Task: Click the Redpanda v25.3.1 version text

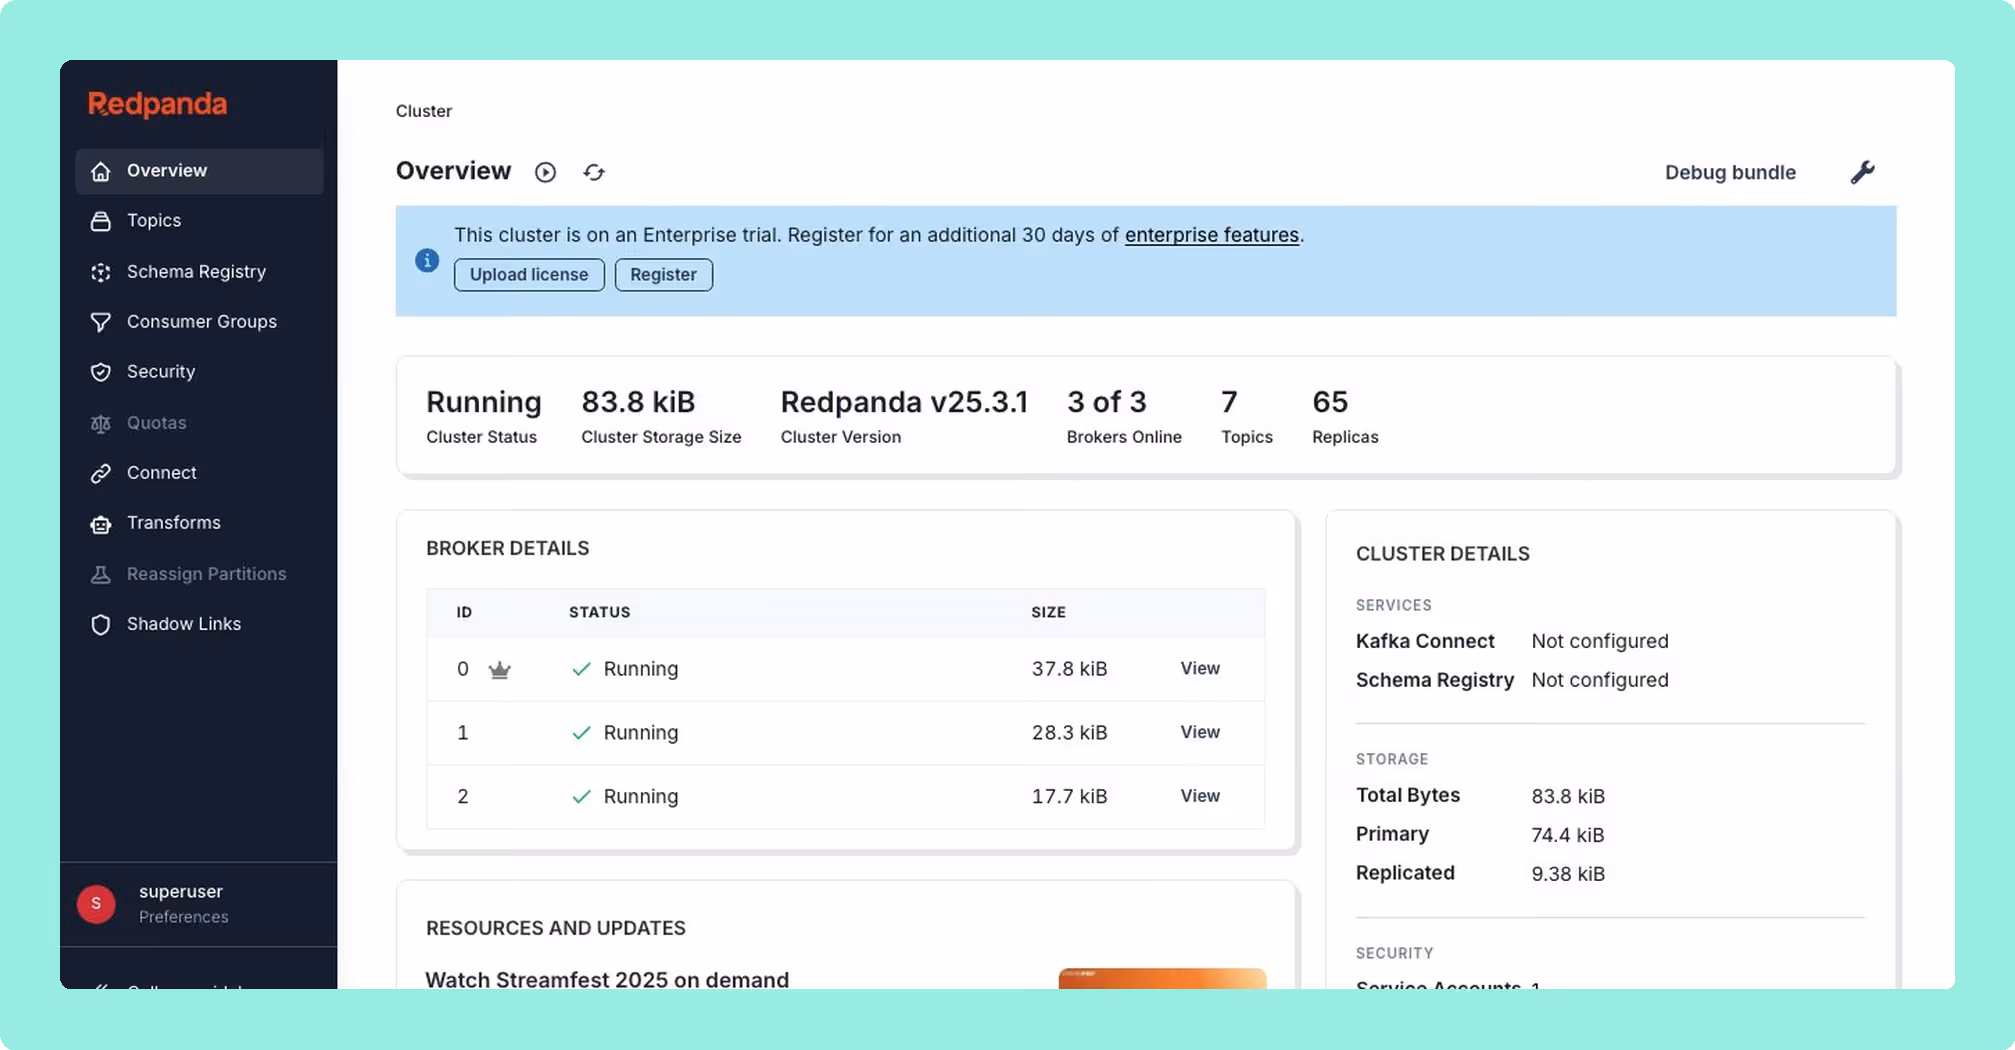Action: (904, 402)
